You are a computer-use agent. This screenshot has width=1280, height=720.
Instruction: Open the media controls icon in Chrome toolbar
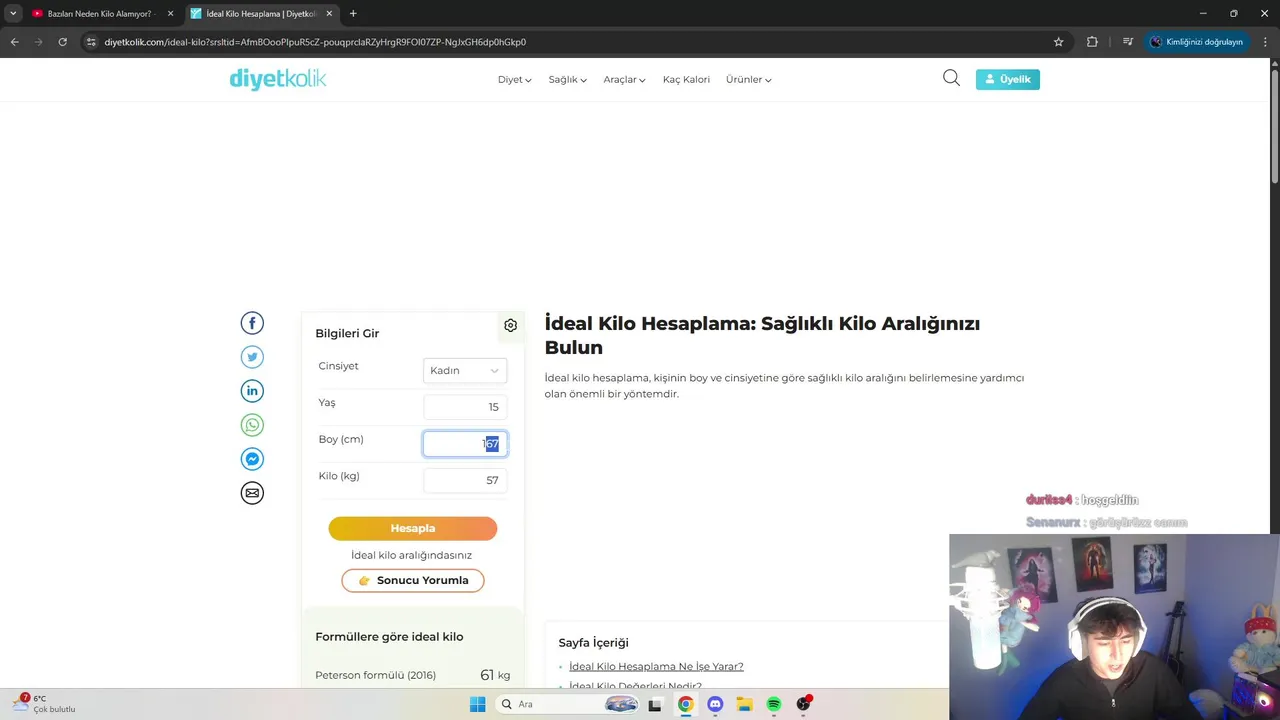1128,42
